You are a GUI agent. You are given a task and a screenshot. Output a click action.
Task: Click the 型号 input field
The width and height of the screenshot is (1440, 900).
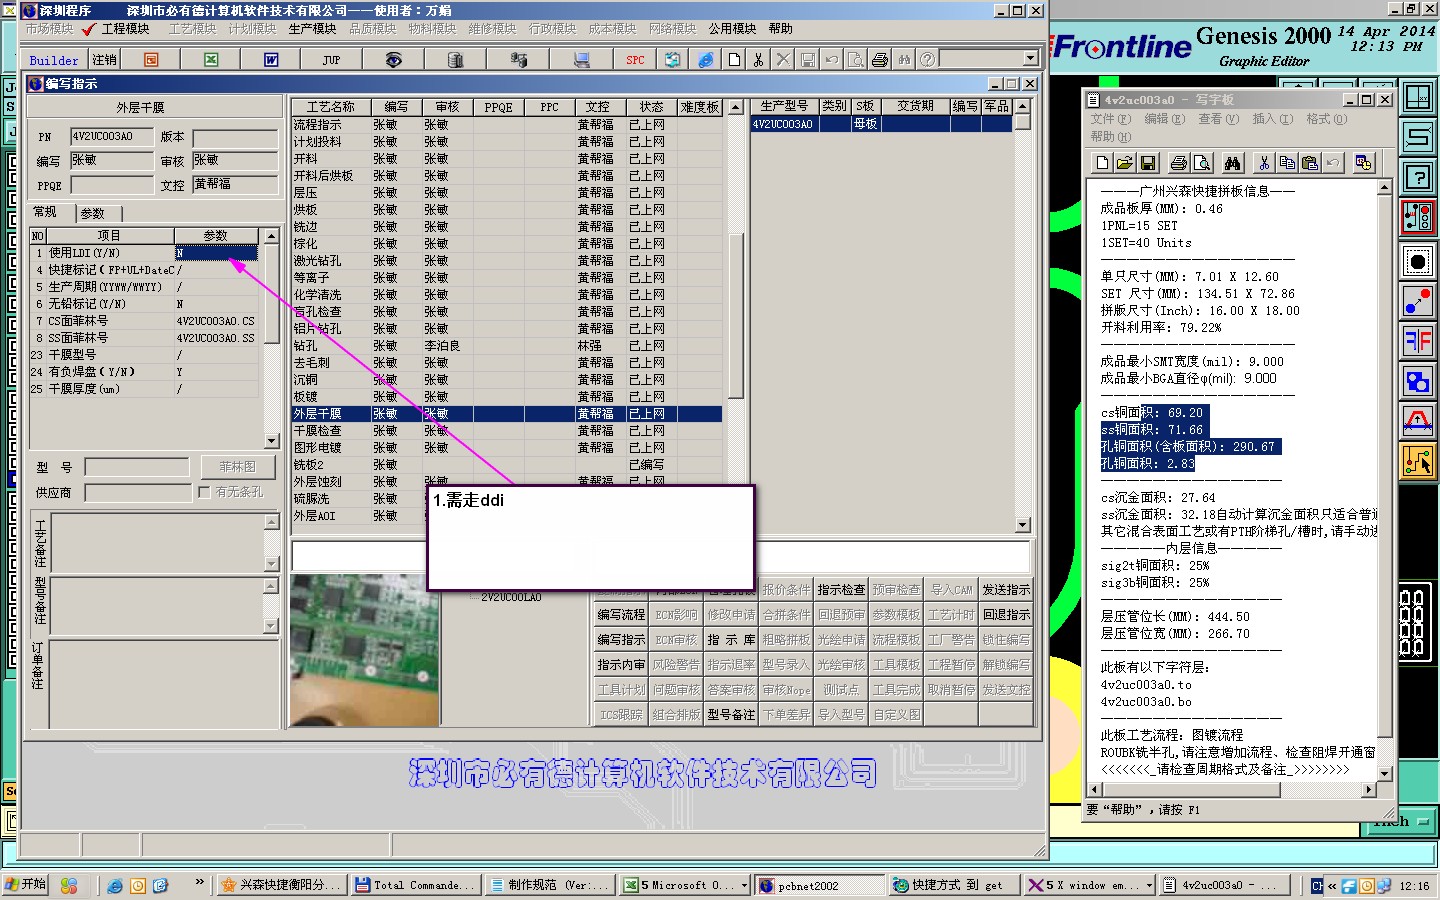pyautogui.click(x=137, y=467)
